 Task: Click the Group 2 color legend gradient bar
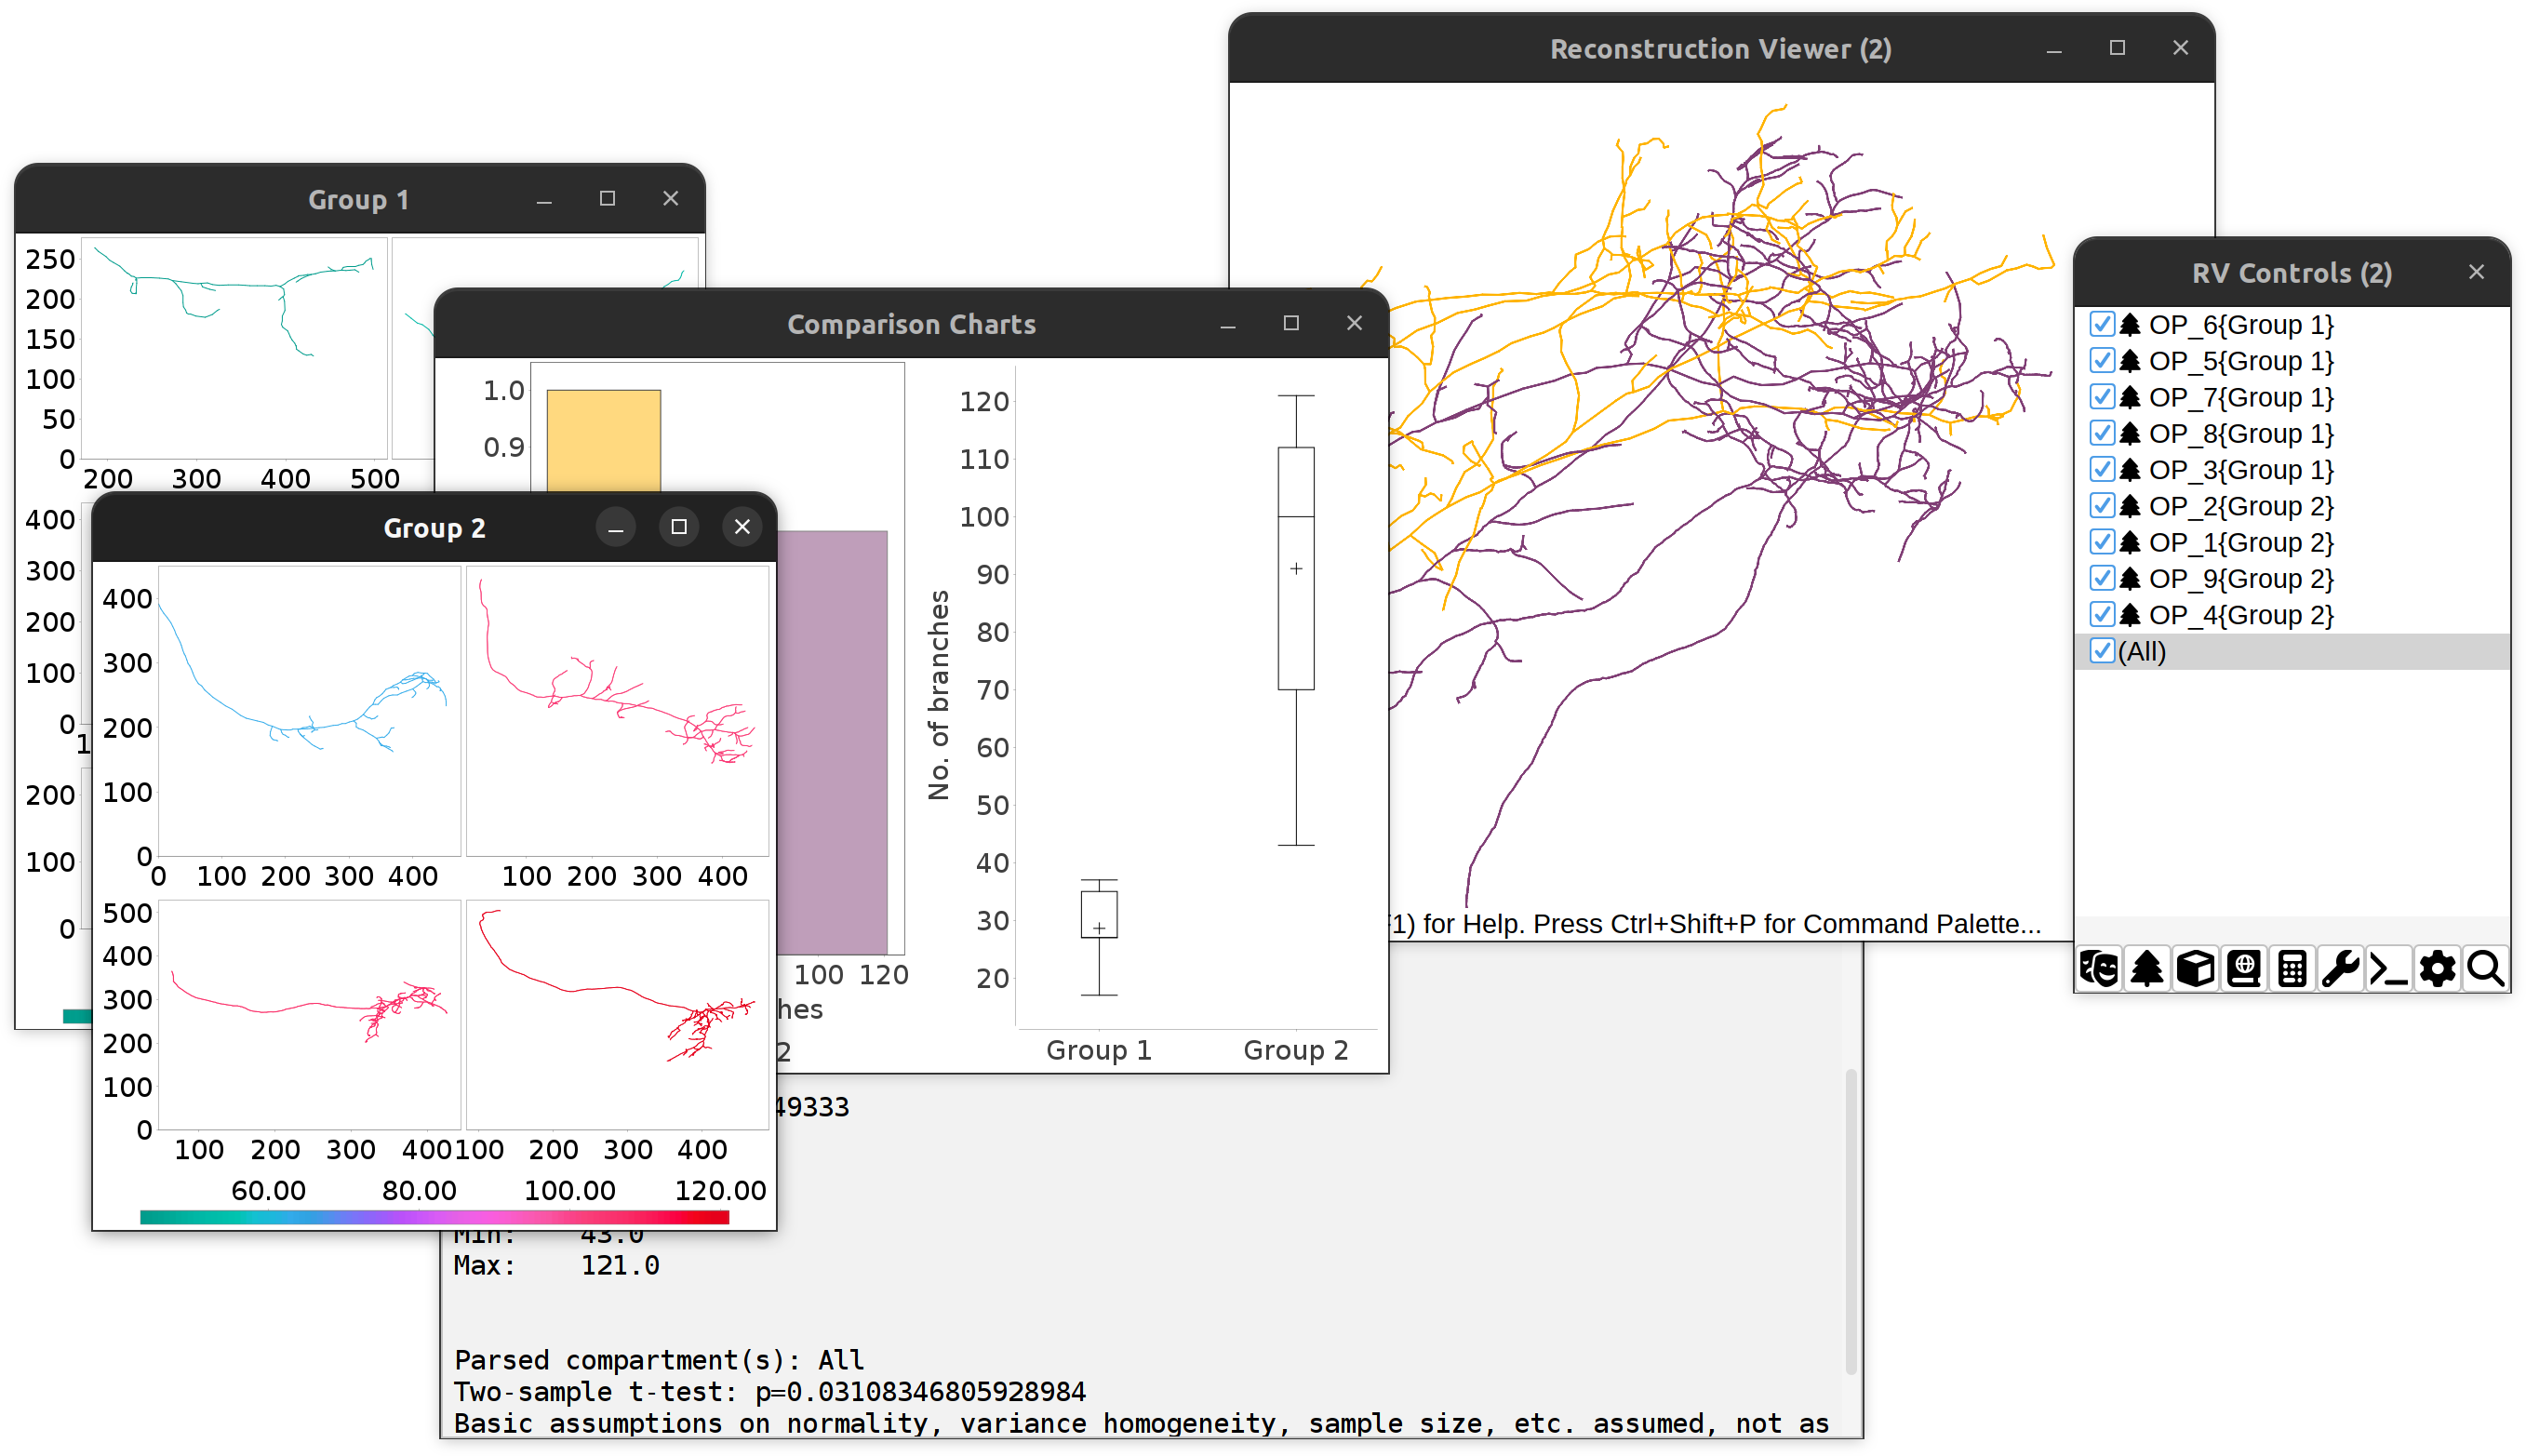(435, 1217)
